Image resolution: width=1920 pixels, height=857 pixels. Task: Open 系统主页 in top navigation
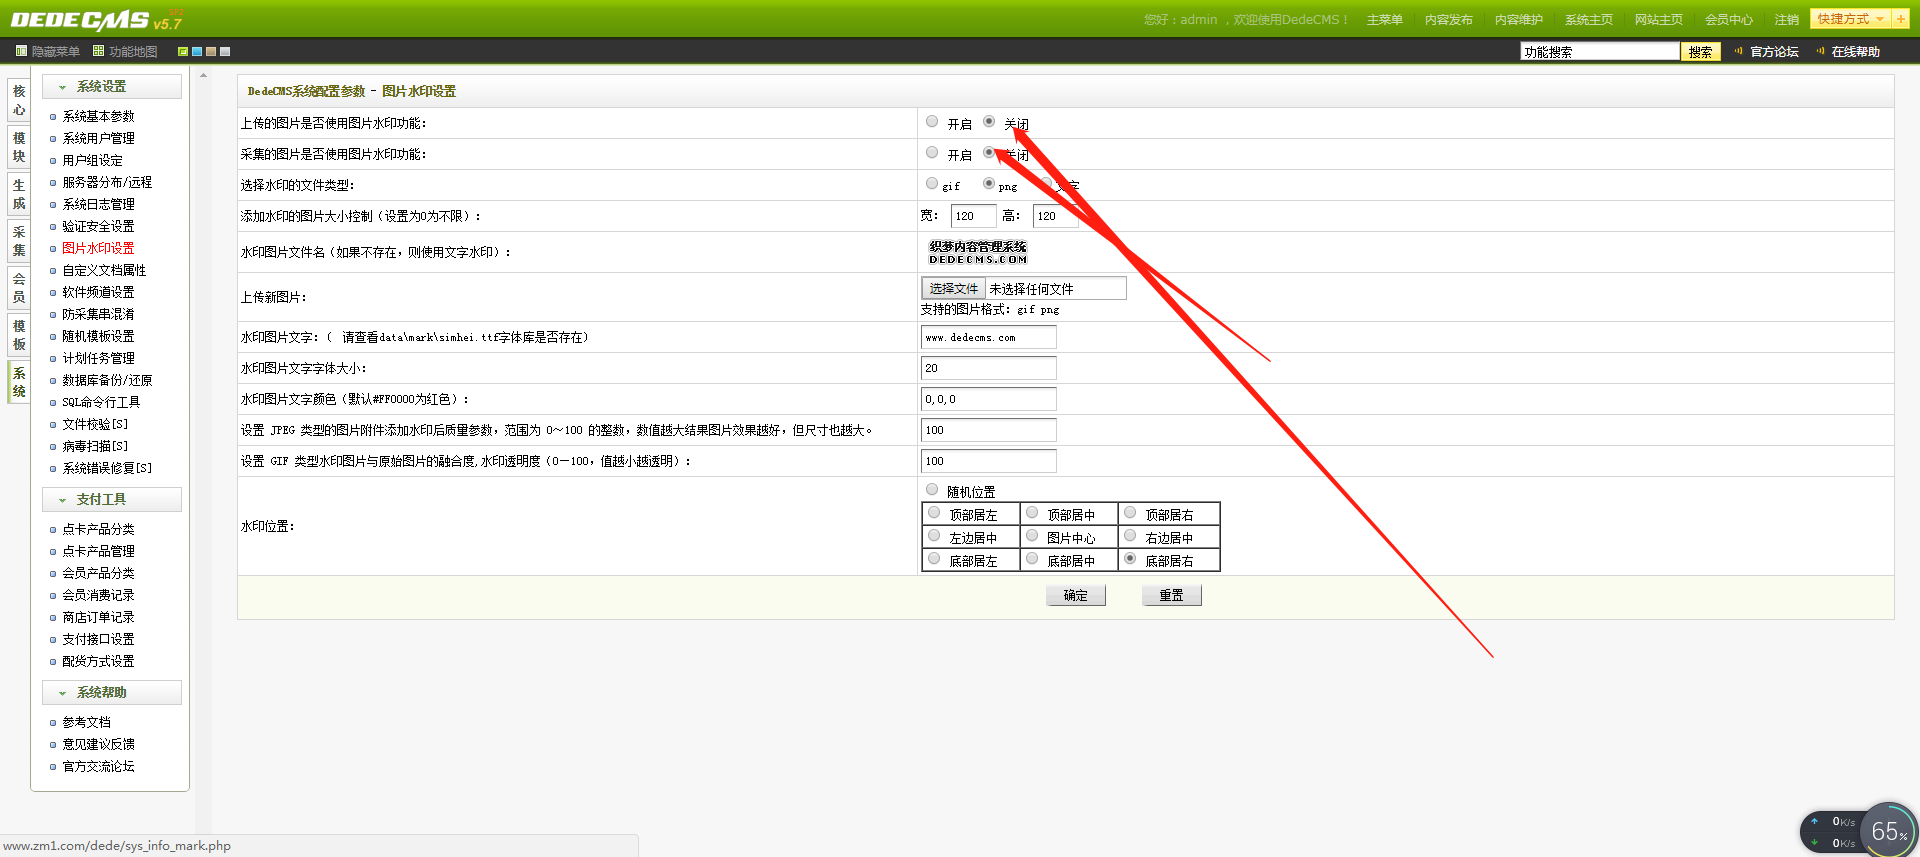pyautogui.click(x=1589, y=20)
